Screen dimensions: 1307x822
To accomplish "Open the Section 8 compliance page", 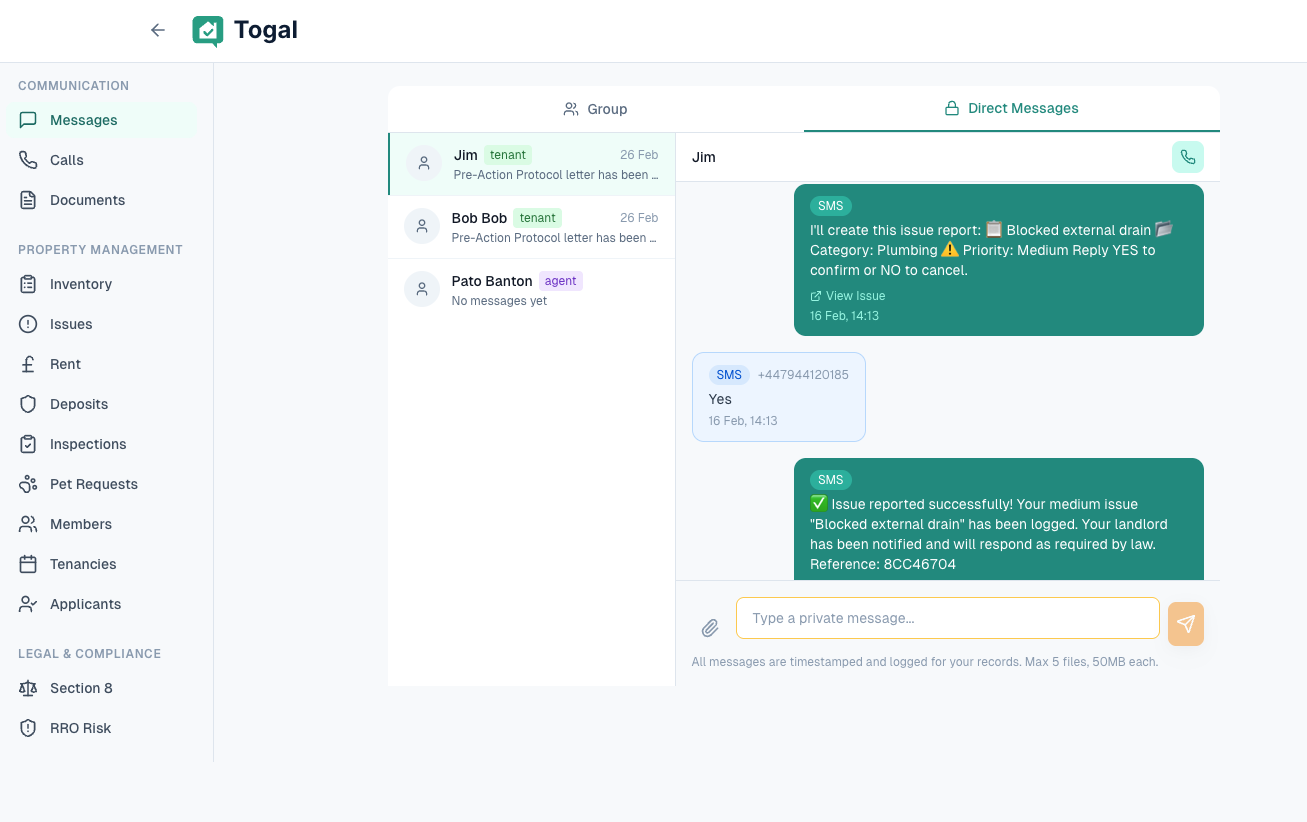I will pyautogui.click(x=29, y=688).
